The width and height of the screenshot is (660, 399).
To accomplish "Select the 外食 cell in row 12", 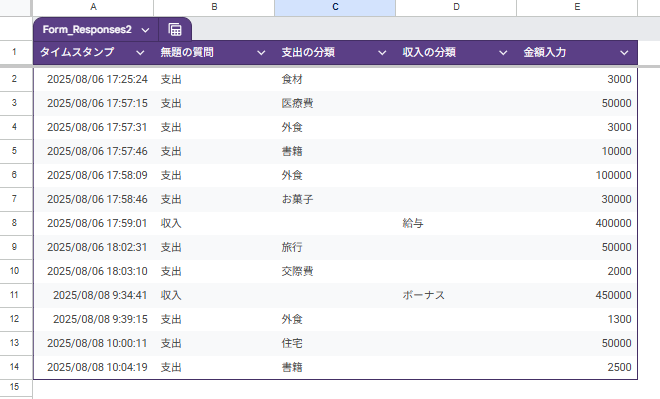I will (x=335, y=319).
